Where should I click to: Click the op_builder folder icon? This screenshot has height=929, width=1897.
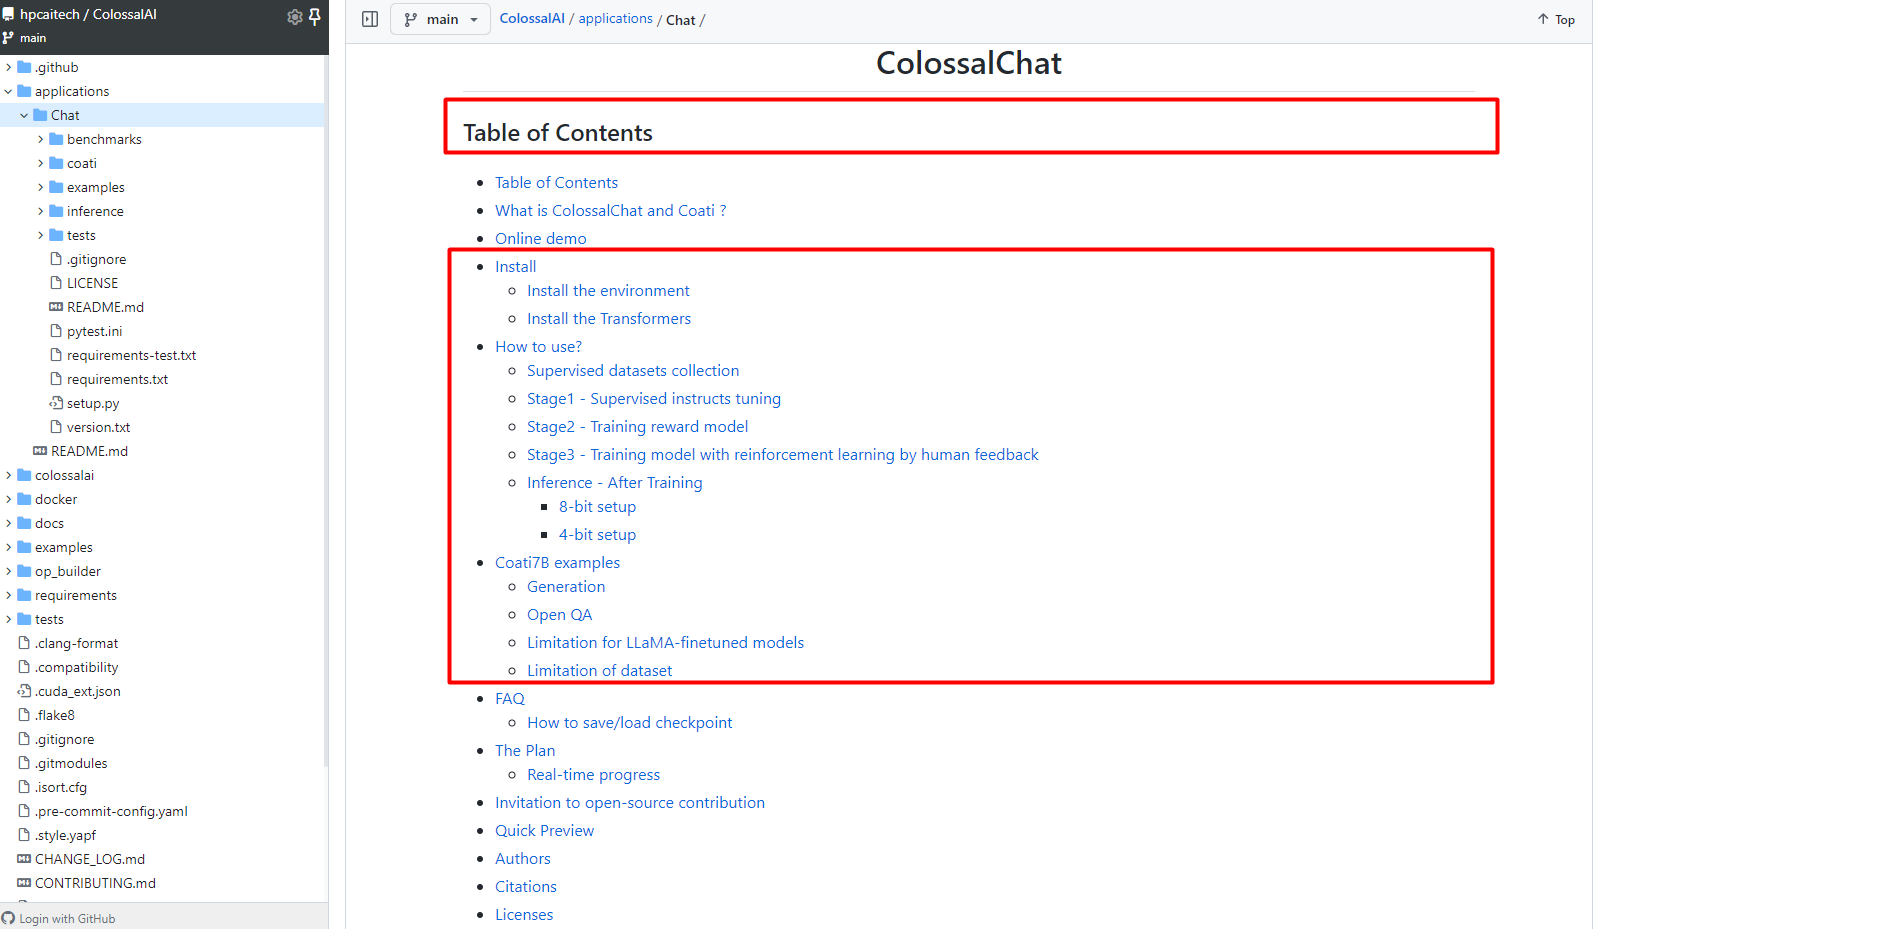pos(24,571)
